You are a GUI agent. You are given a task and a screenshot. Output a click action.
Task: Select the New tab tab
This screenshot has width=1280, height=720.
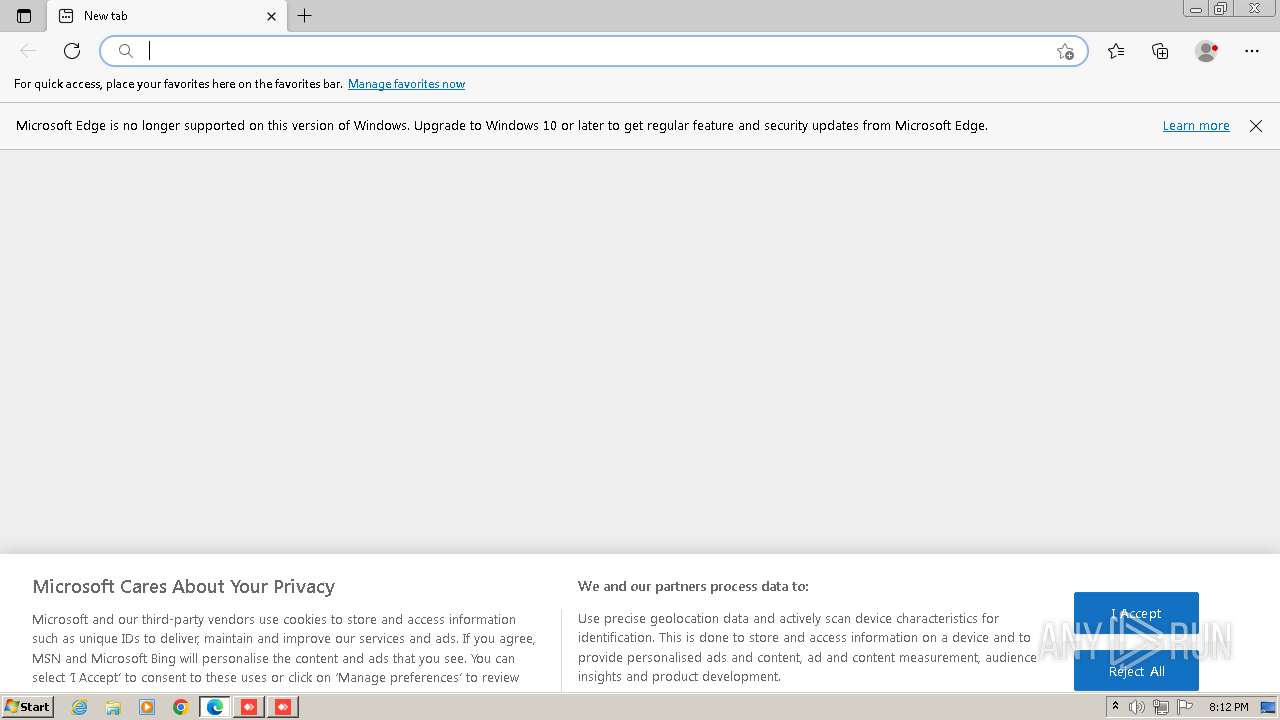point(167,16)
